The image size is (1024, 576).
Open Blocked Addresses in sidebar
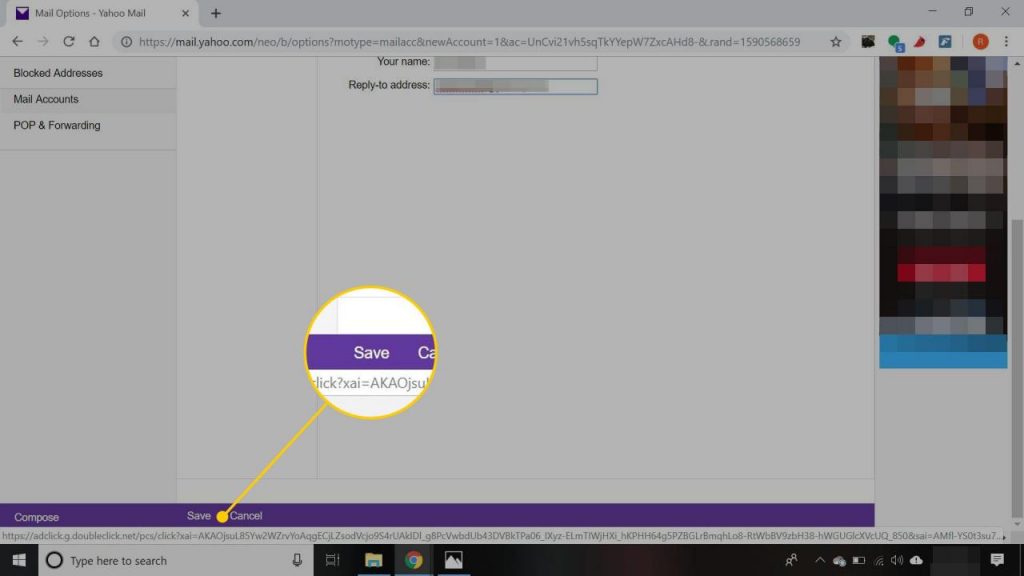[x=57, y=73]
